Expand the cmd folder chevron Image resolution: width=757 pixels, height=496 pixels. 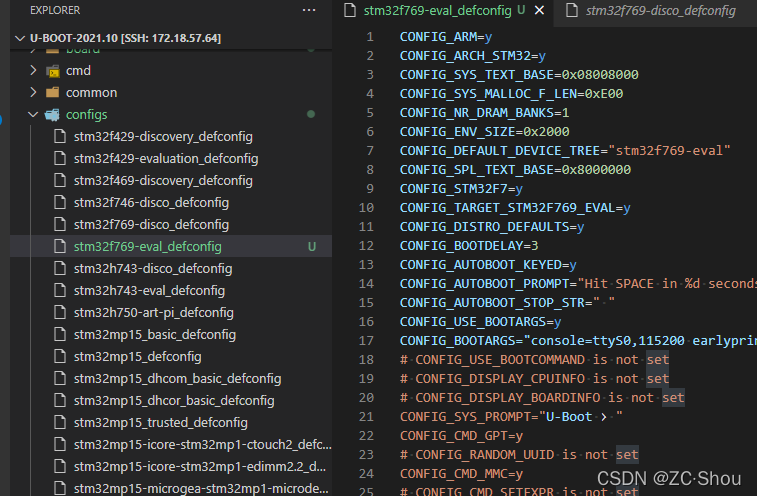tap(33, 71)
